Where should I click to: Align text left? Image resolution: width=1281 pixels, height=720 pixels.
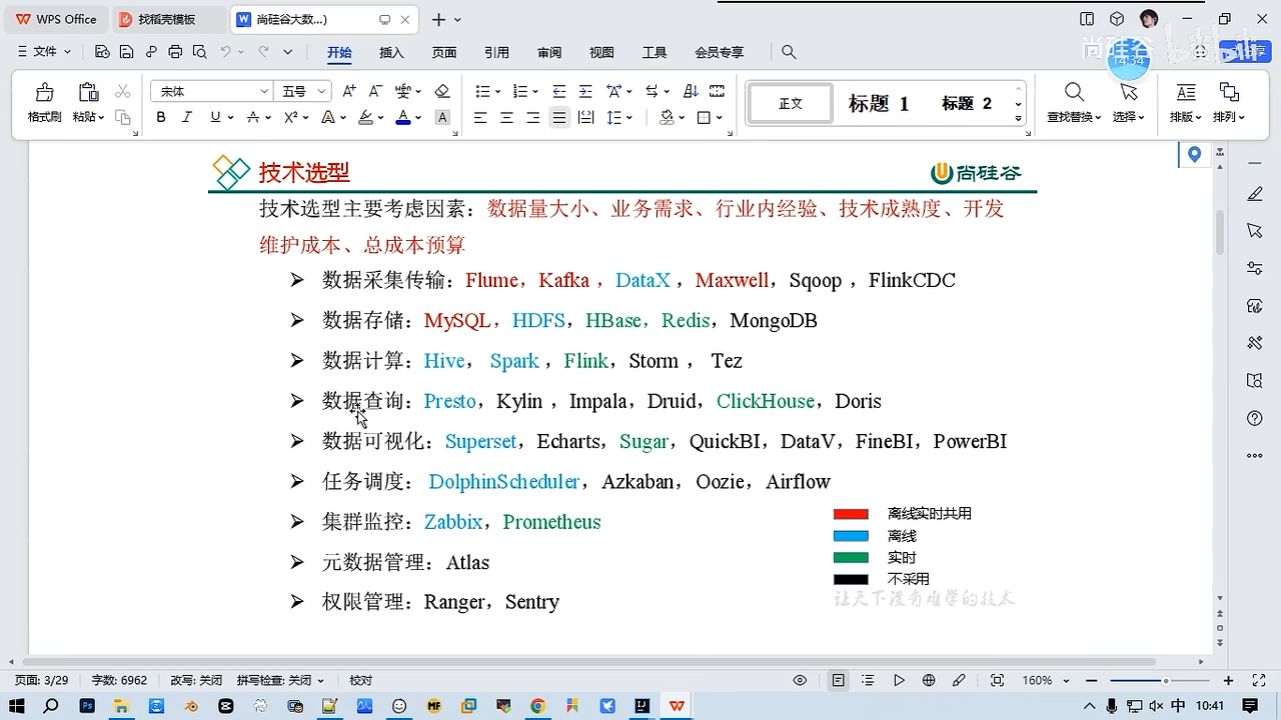tap(480, 118)
